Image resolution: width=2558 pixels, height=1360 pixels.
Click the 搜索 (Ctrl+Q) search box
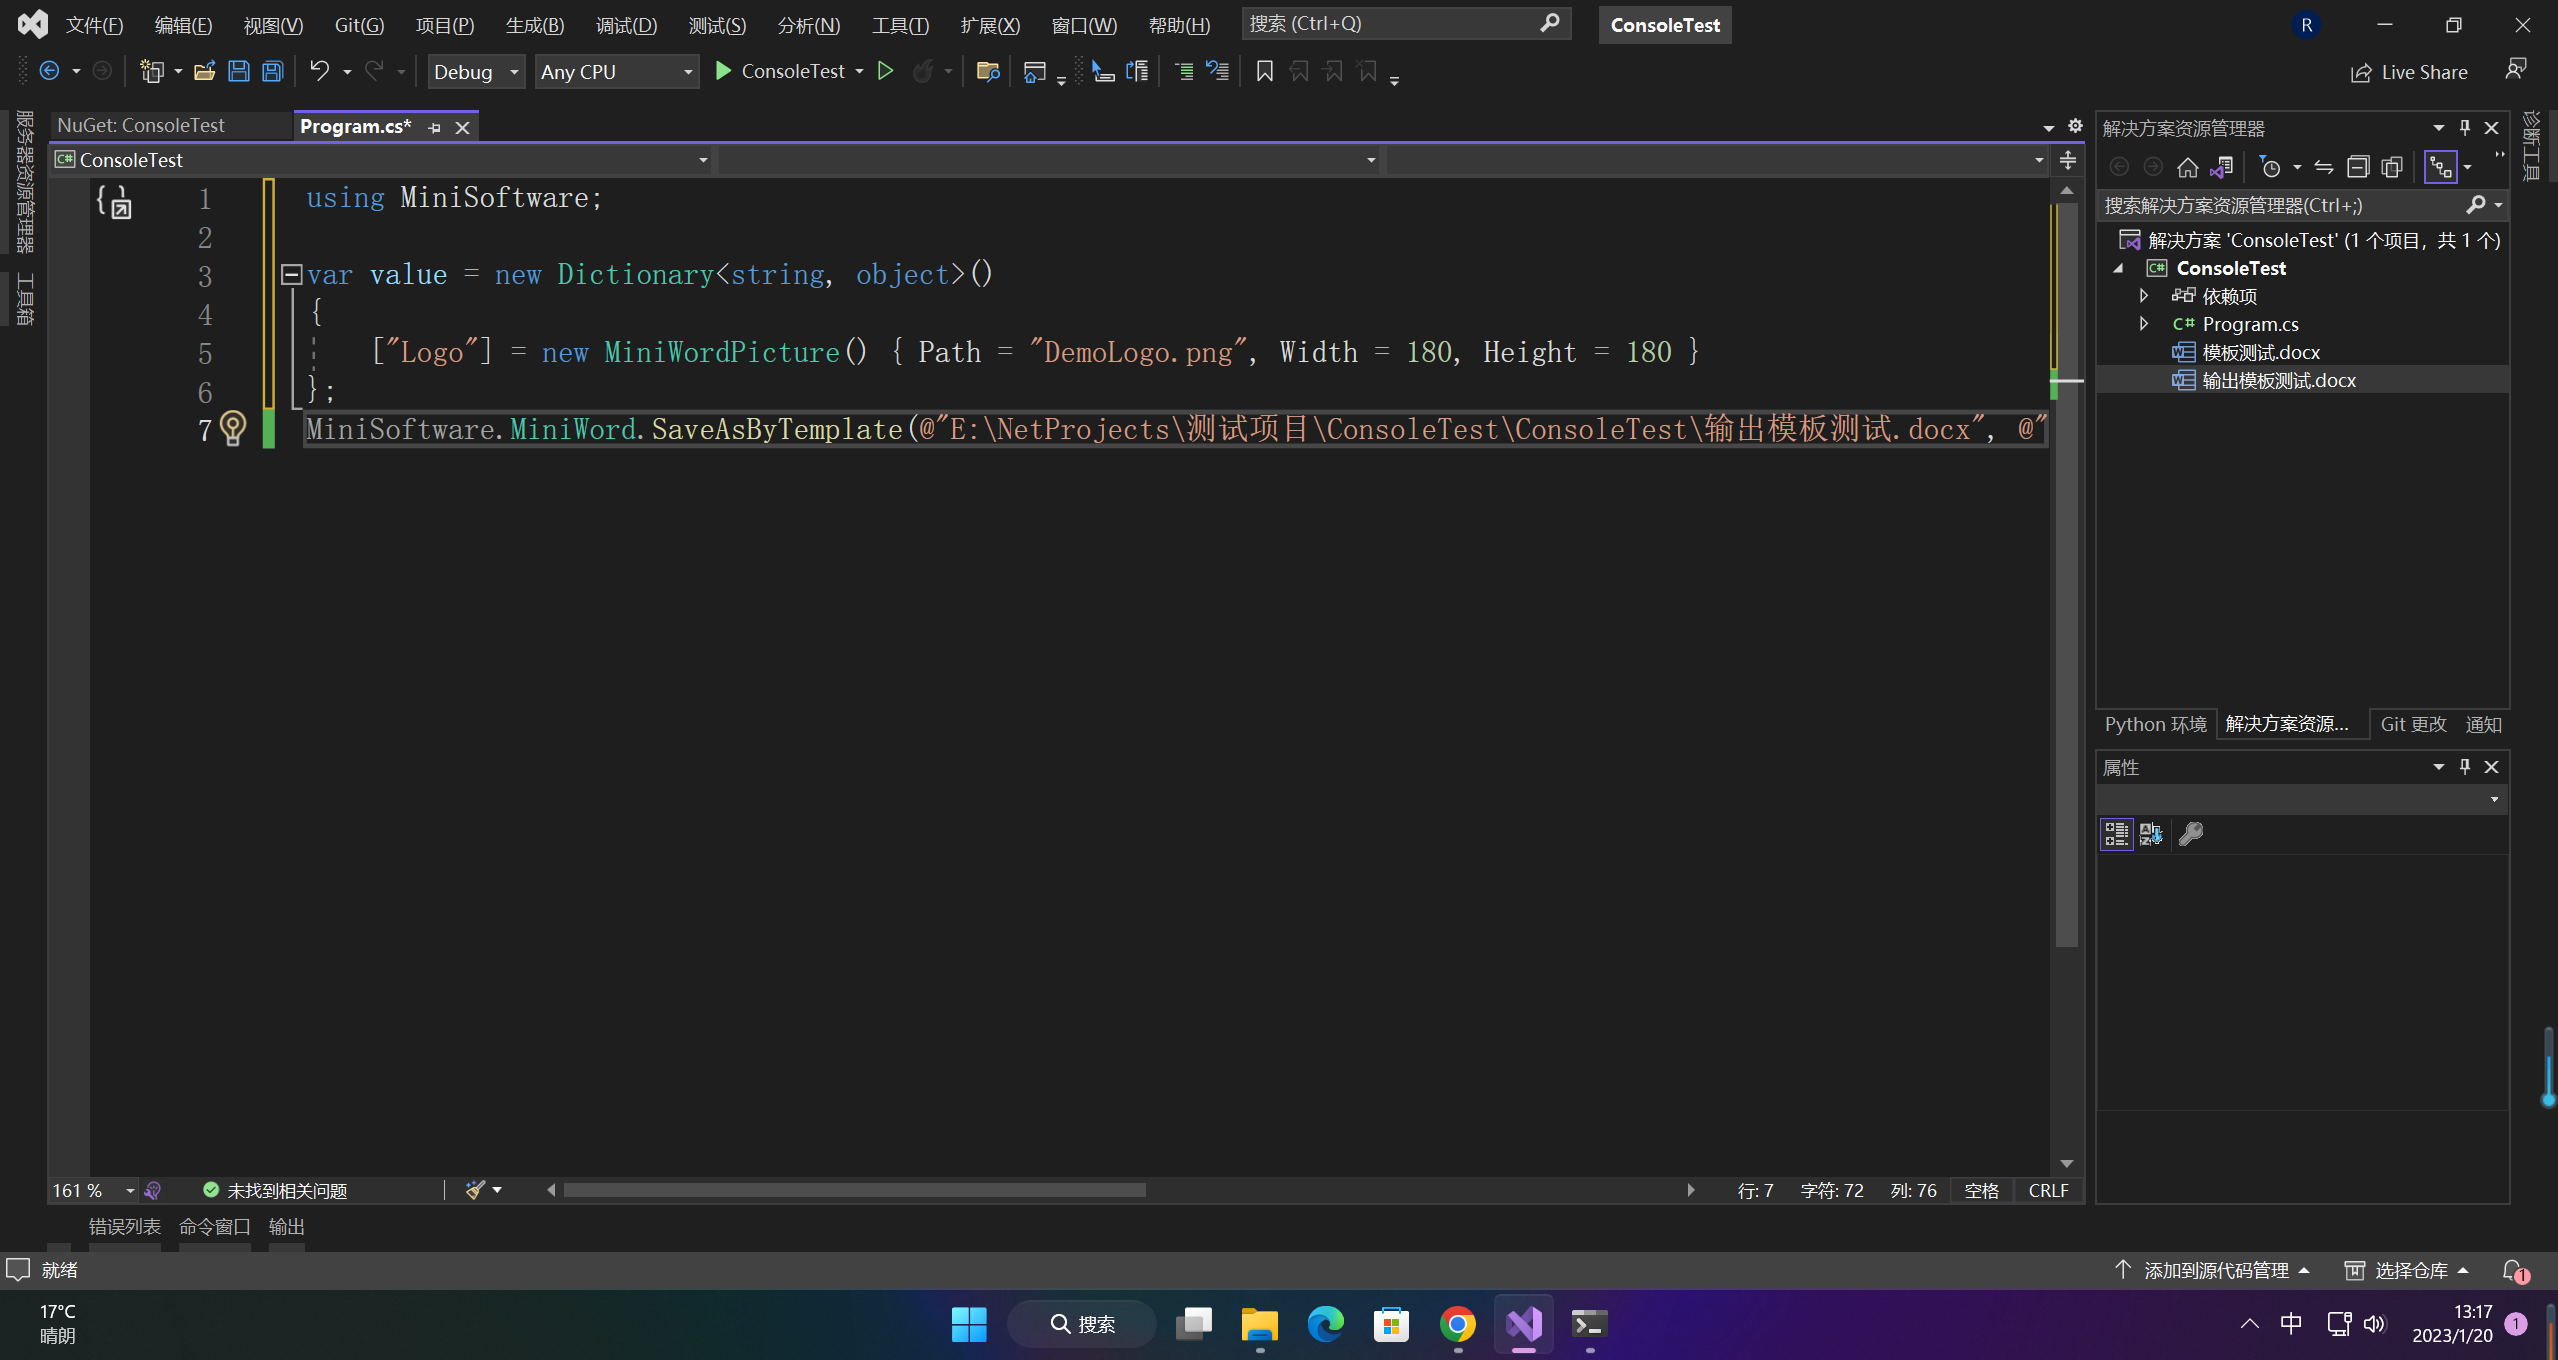pos(1406,23)
